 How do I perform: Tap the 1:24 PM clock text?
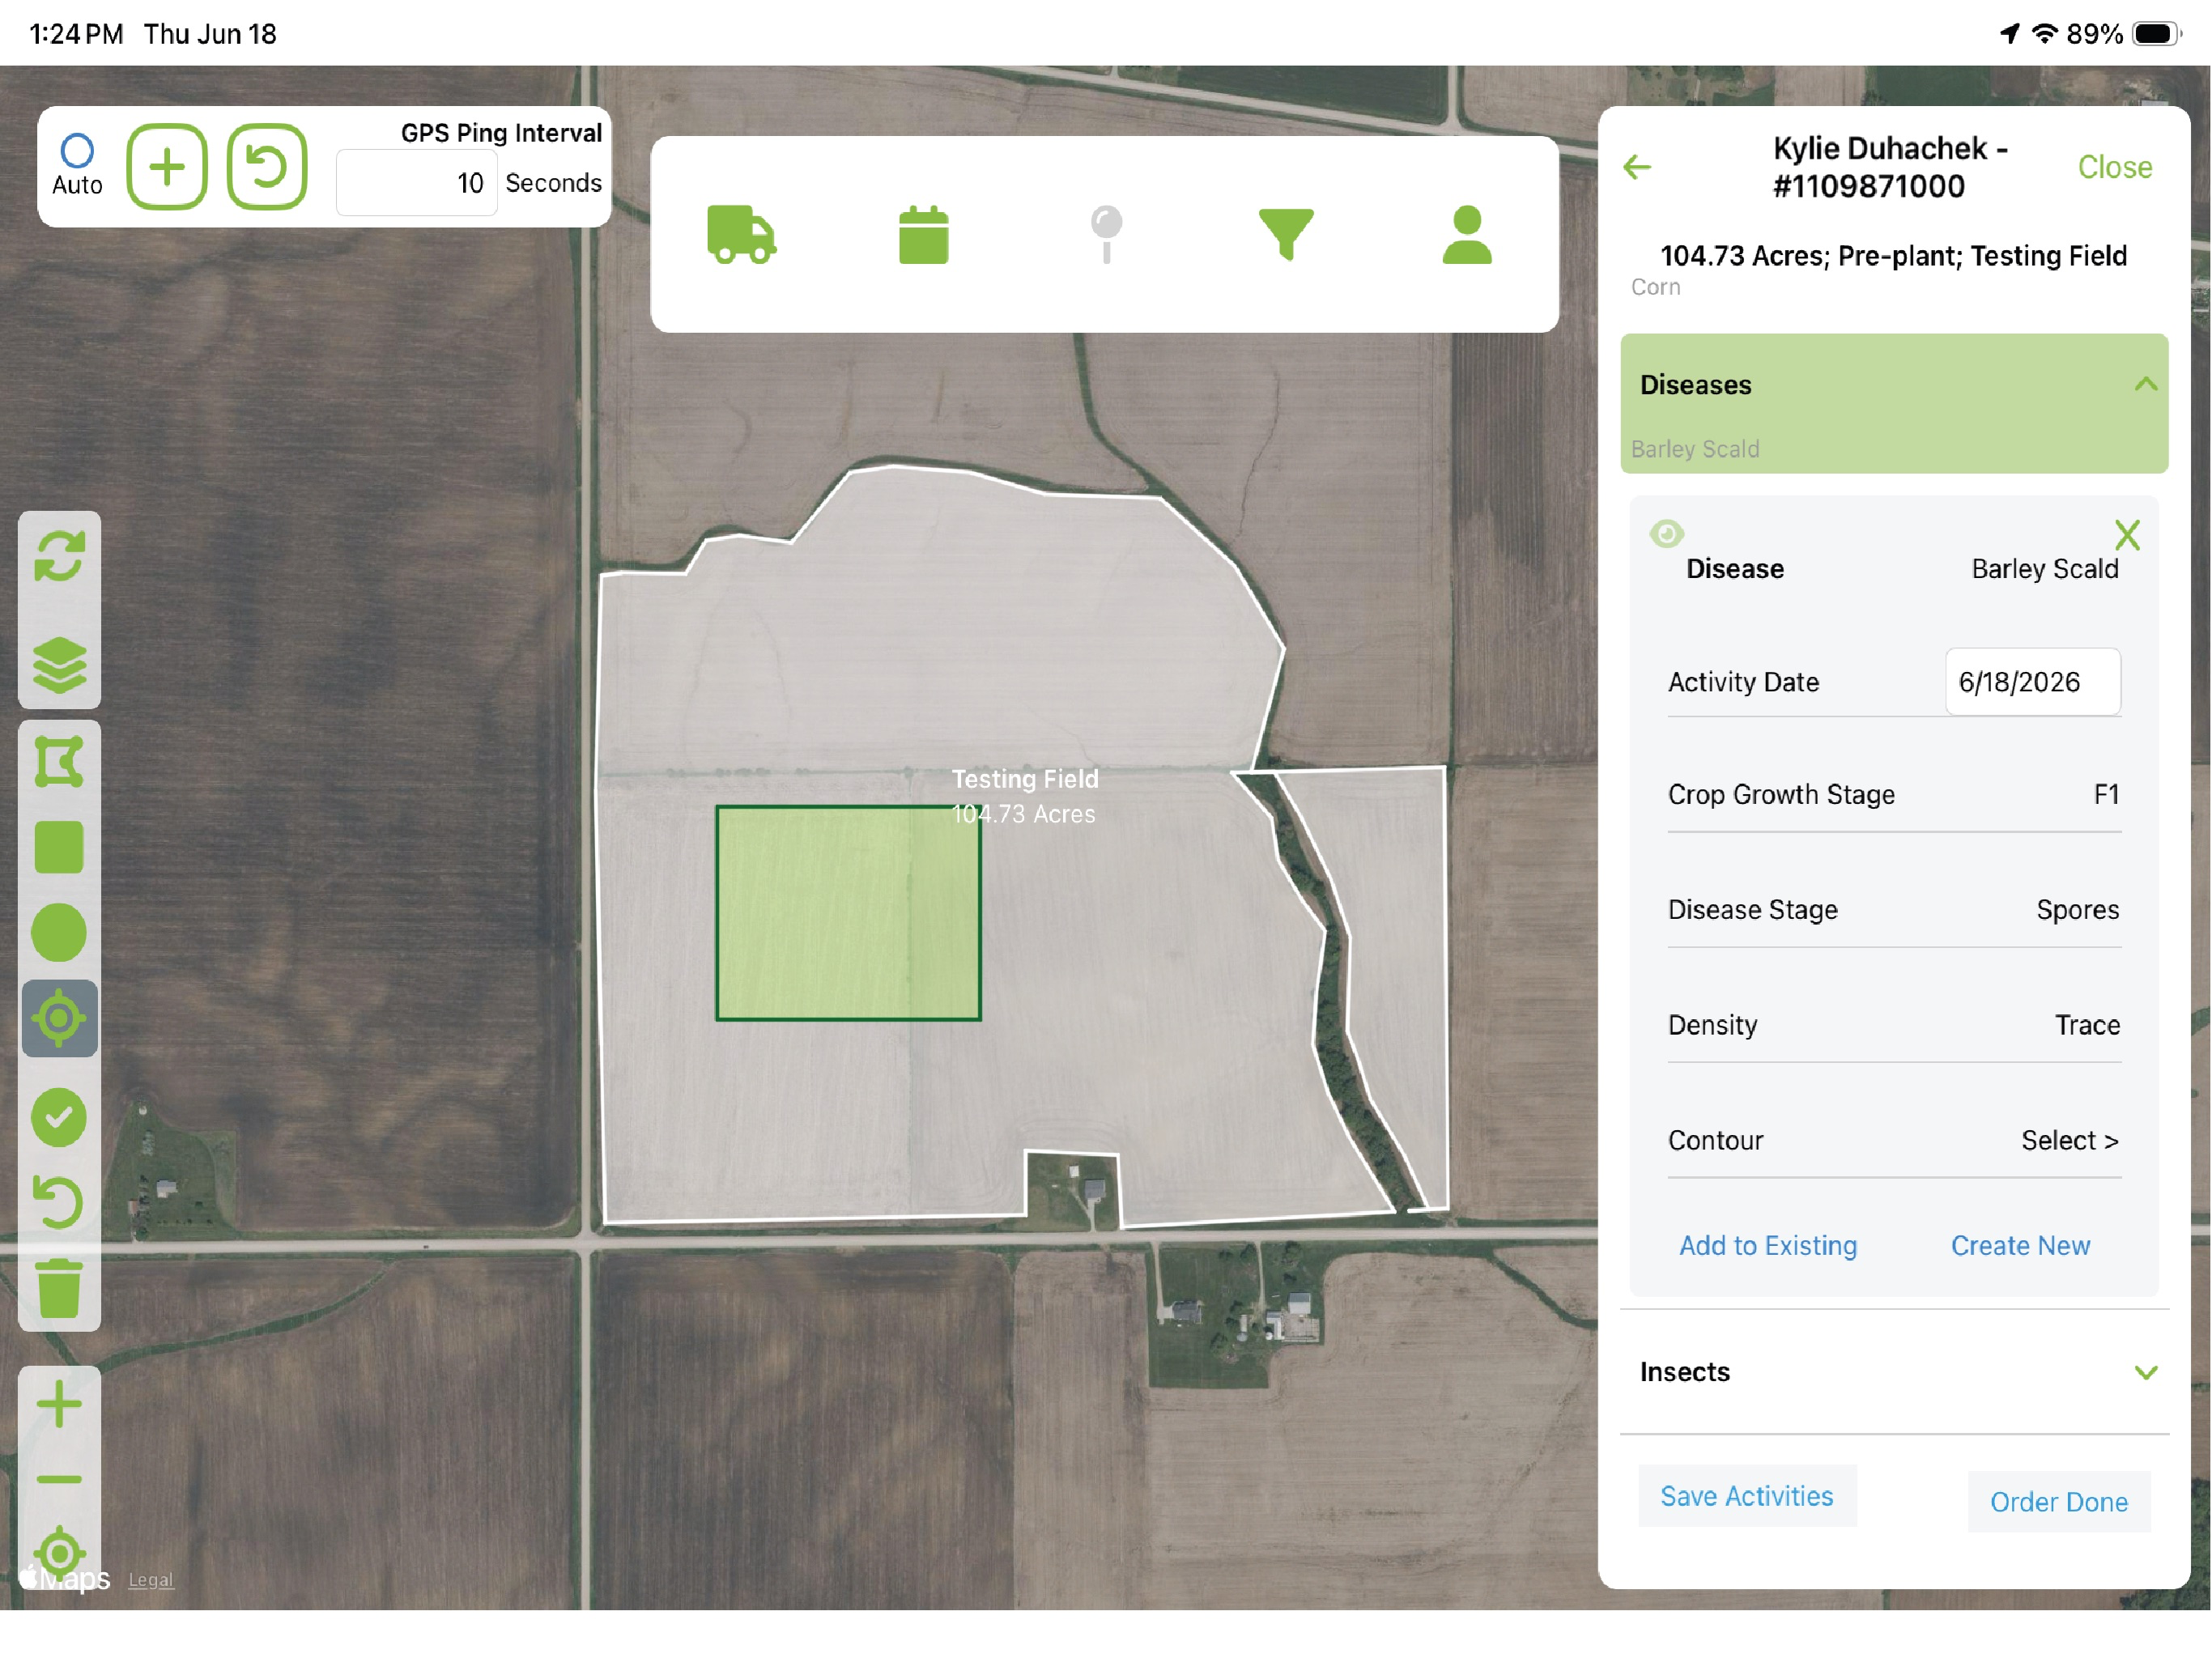[x=76, y=34]
